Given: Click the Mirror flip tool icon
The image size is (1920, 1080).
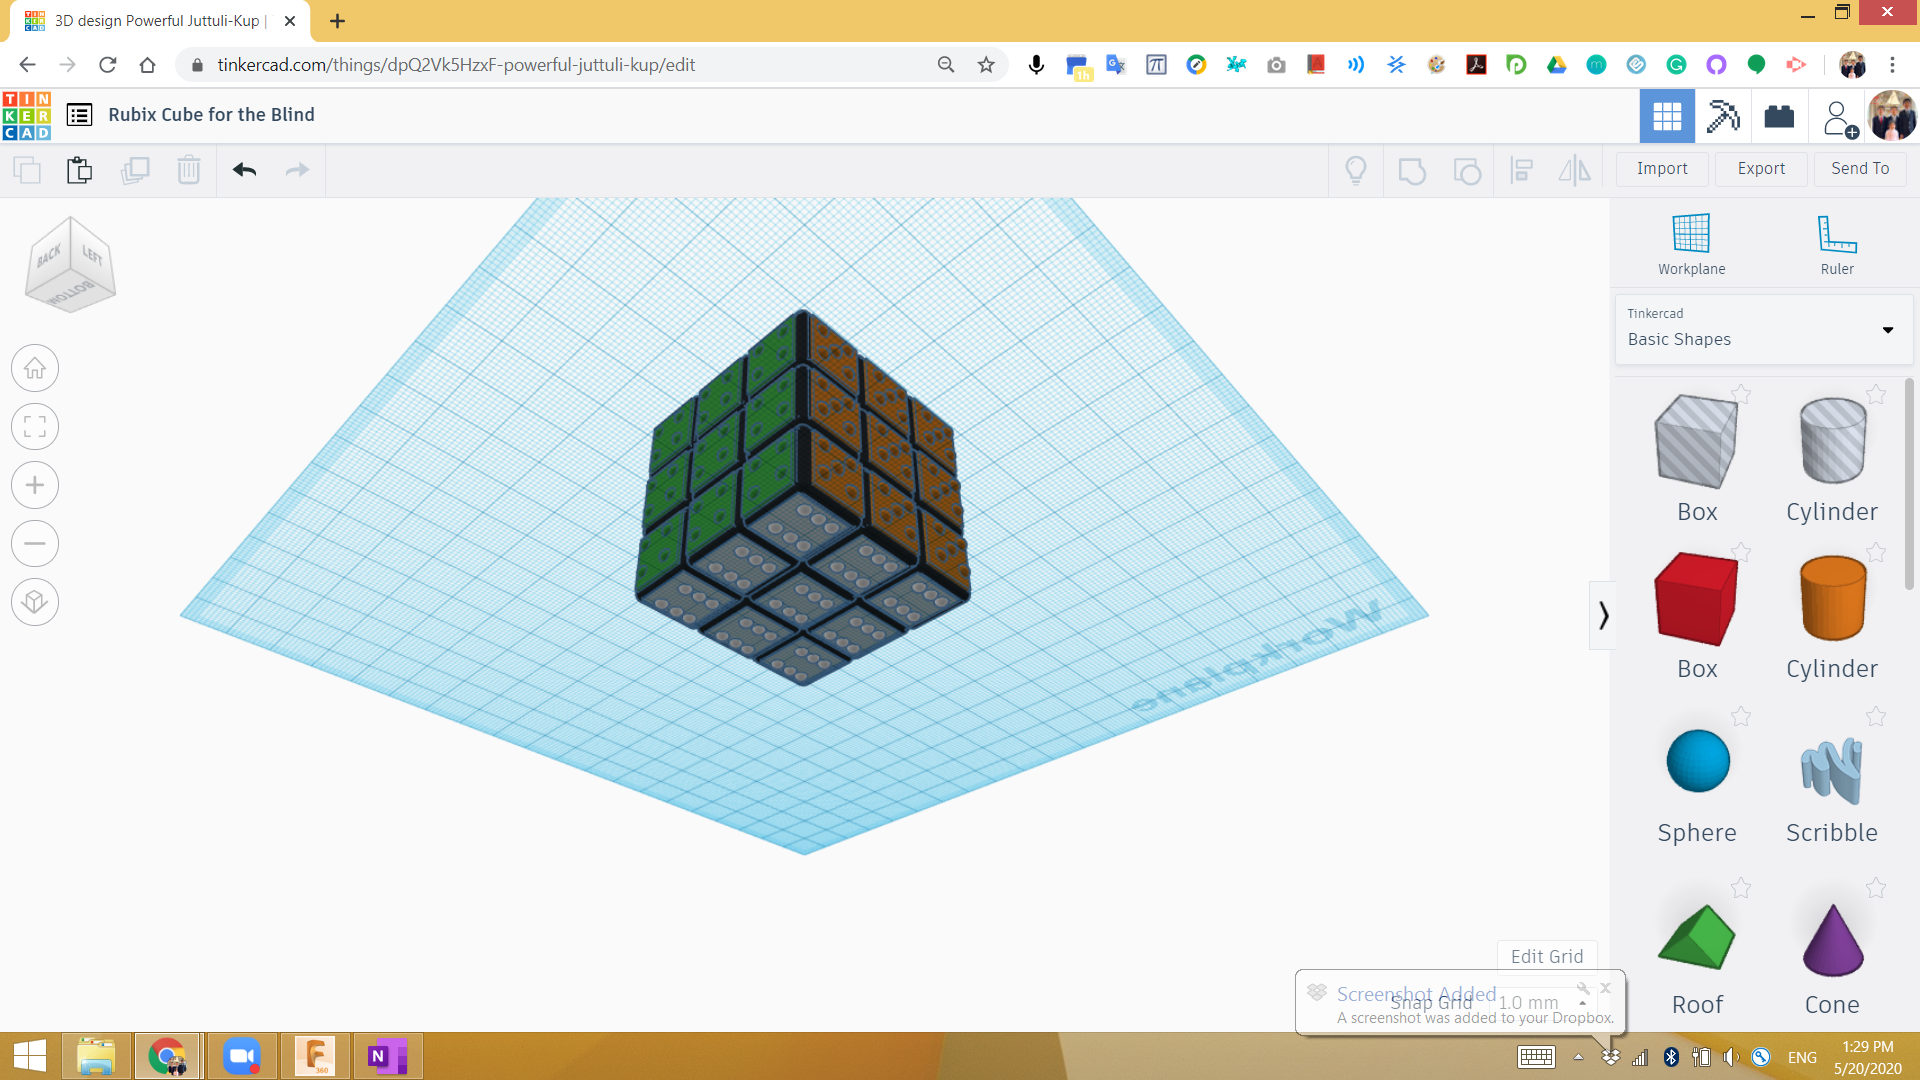Looking at the screenshot, I should pos(1575,171).
